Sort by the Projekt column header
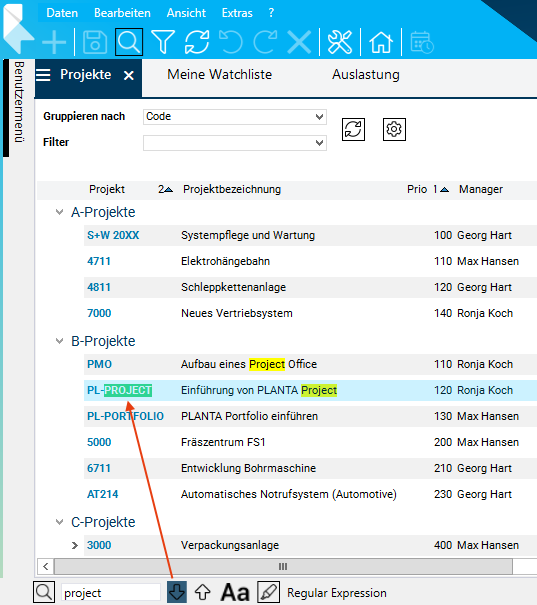Viewport: 537px width, 605px height. click(107, 189)
